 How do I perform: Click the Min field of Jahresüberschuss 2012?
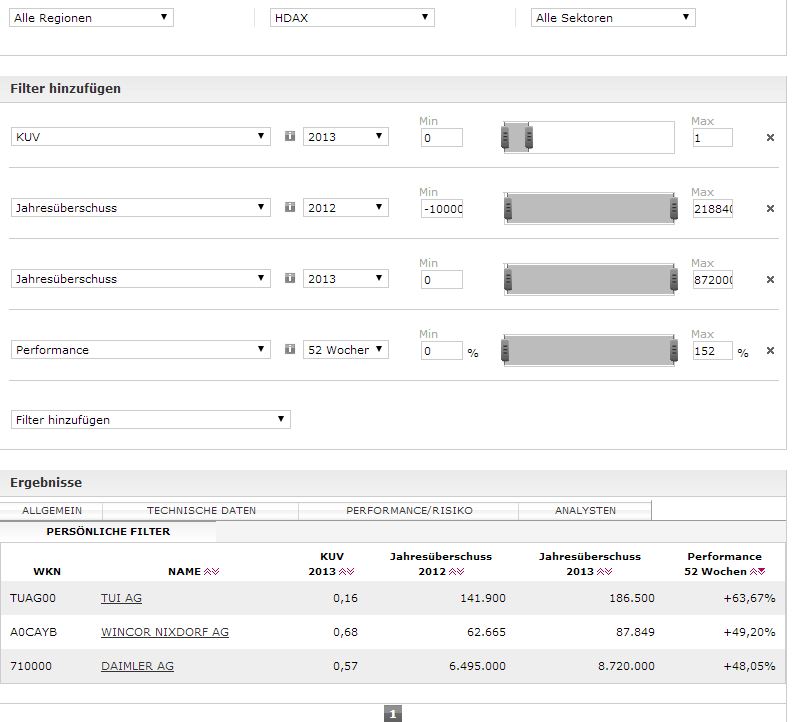tap(441, 208)
